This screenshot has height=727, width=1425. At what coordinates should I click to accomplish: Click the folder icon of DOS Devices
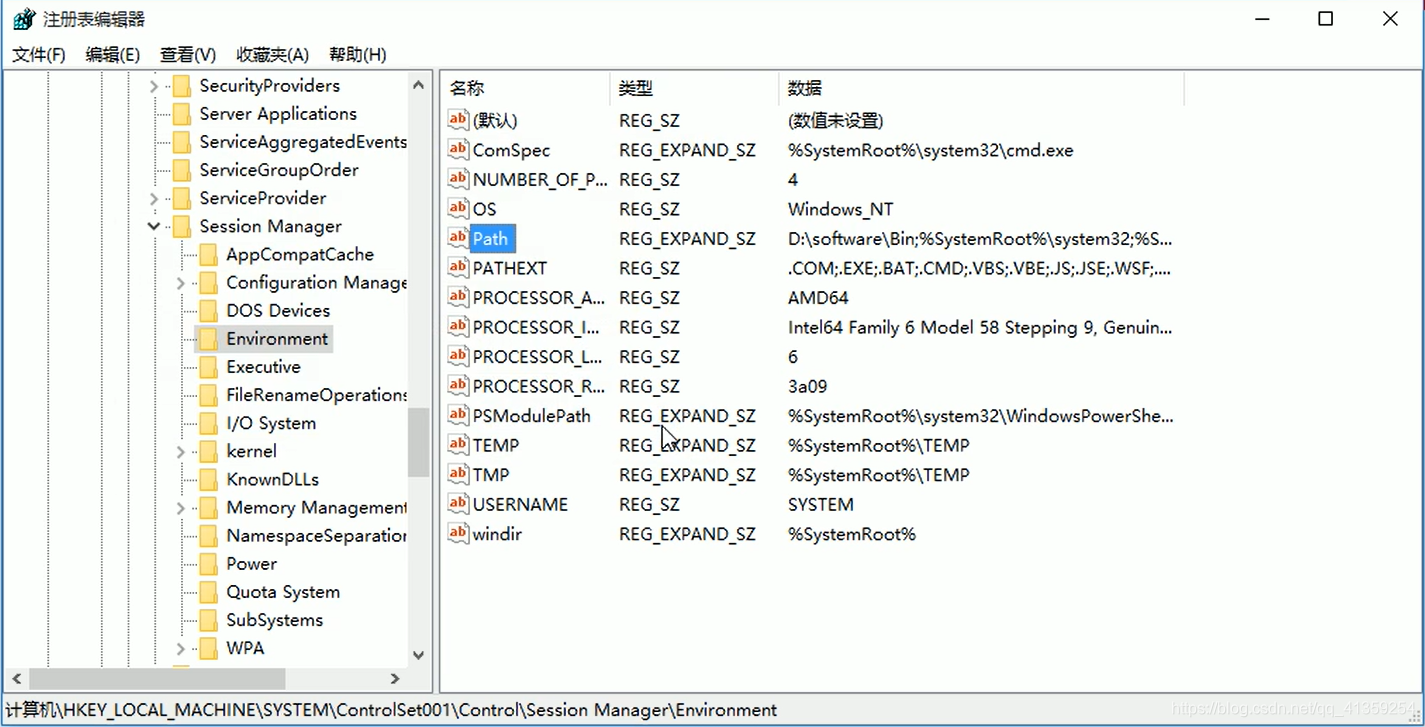[208, 311]
